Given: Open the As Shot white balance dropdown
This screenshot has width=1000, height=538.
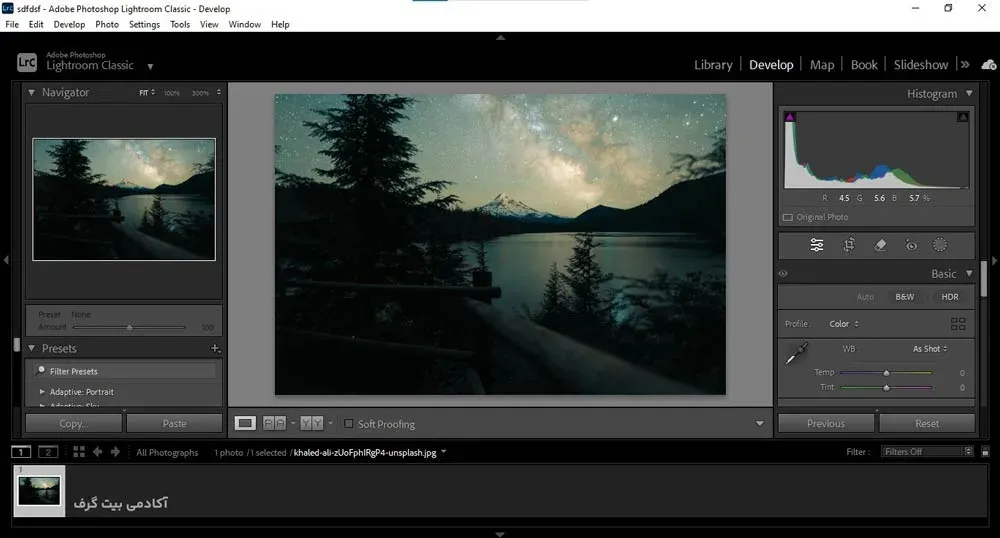Looking at the screenshot, I should coord(930,349).
